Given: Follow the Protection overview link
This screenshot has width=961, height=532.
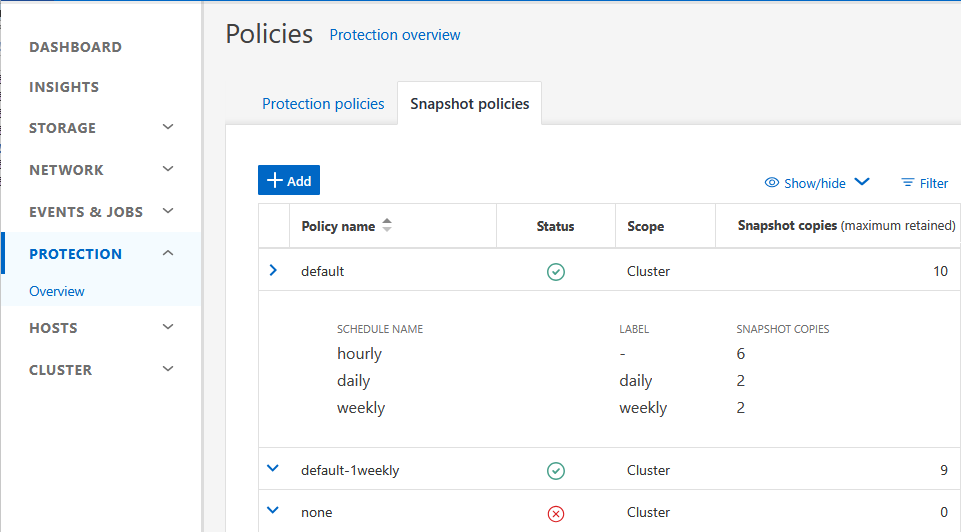Looking at the screenshot, I should (x=395, y=35).
